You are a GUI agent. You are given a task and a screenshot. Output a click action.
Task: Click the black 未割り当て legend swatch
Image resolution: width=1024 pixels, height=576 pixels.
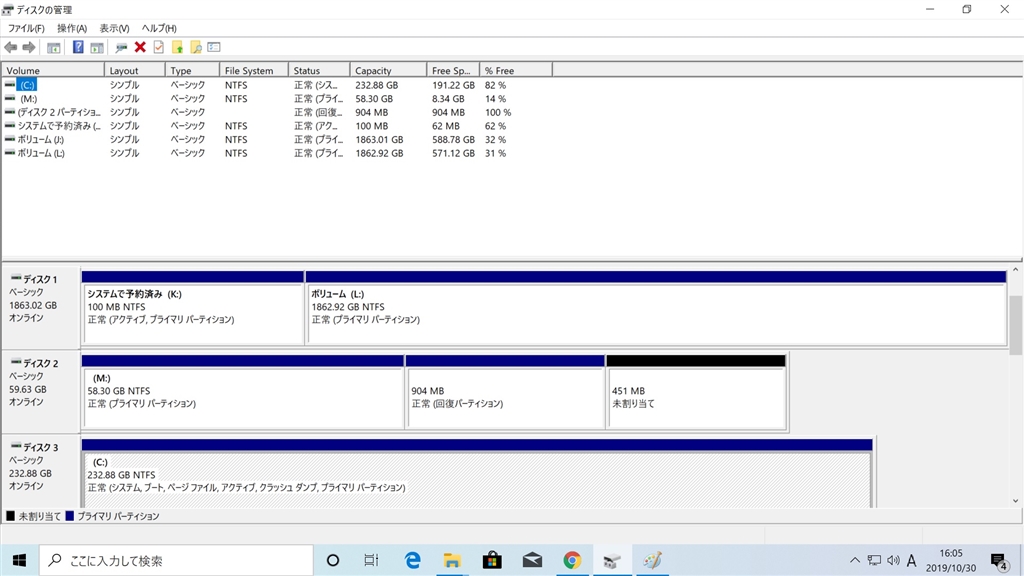click(10, 516)
